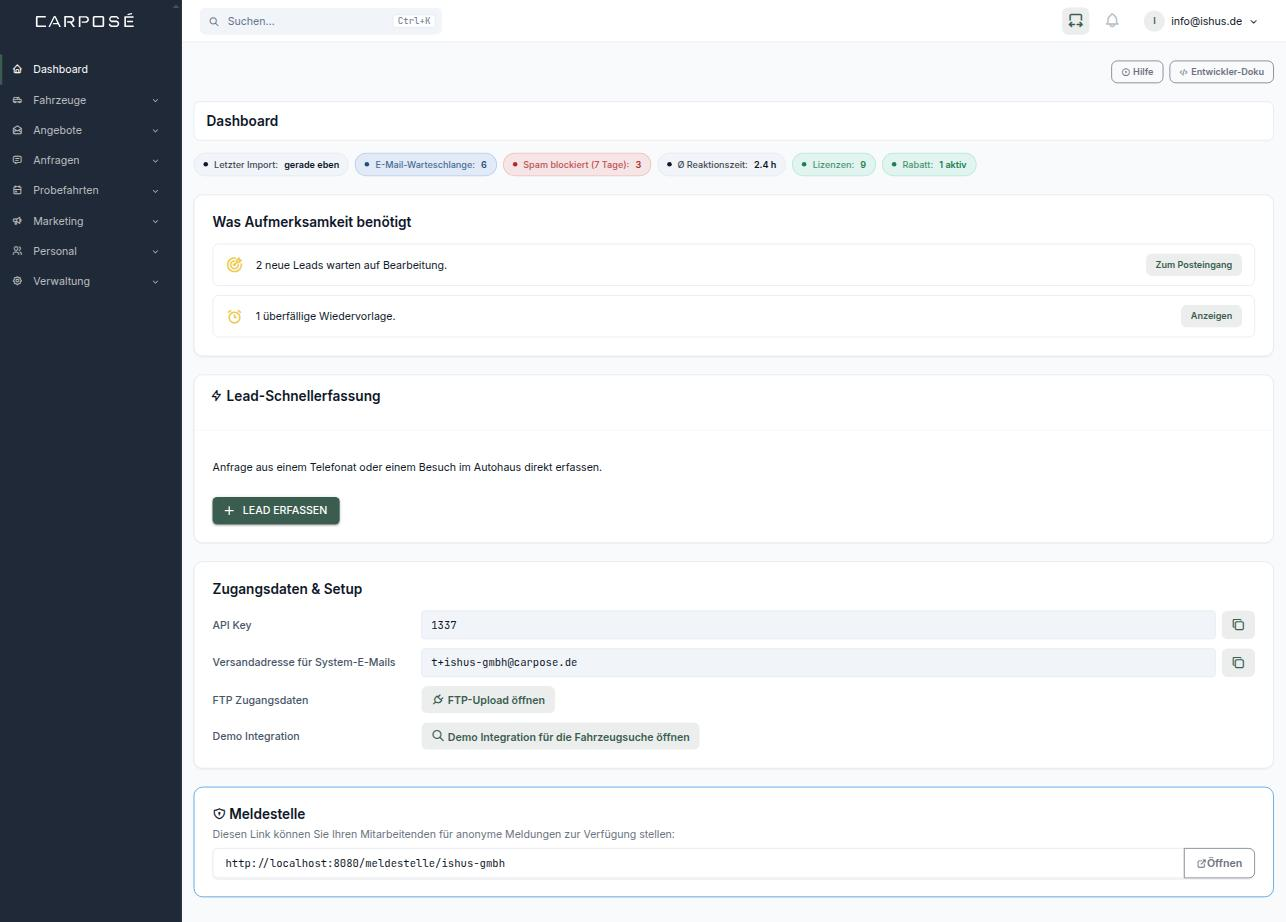Focus the Suchen search field
1286x922 pixels.
tap(320, 21)
